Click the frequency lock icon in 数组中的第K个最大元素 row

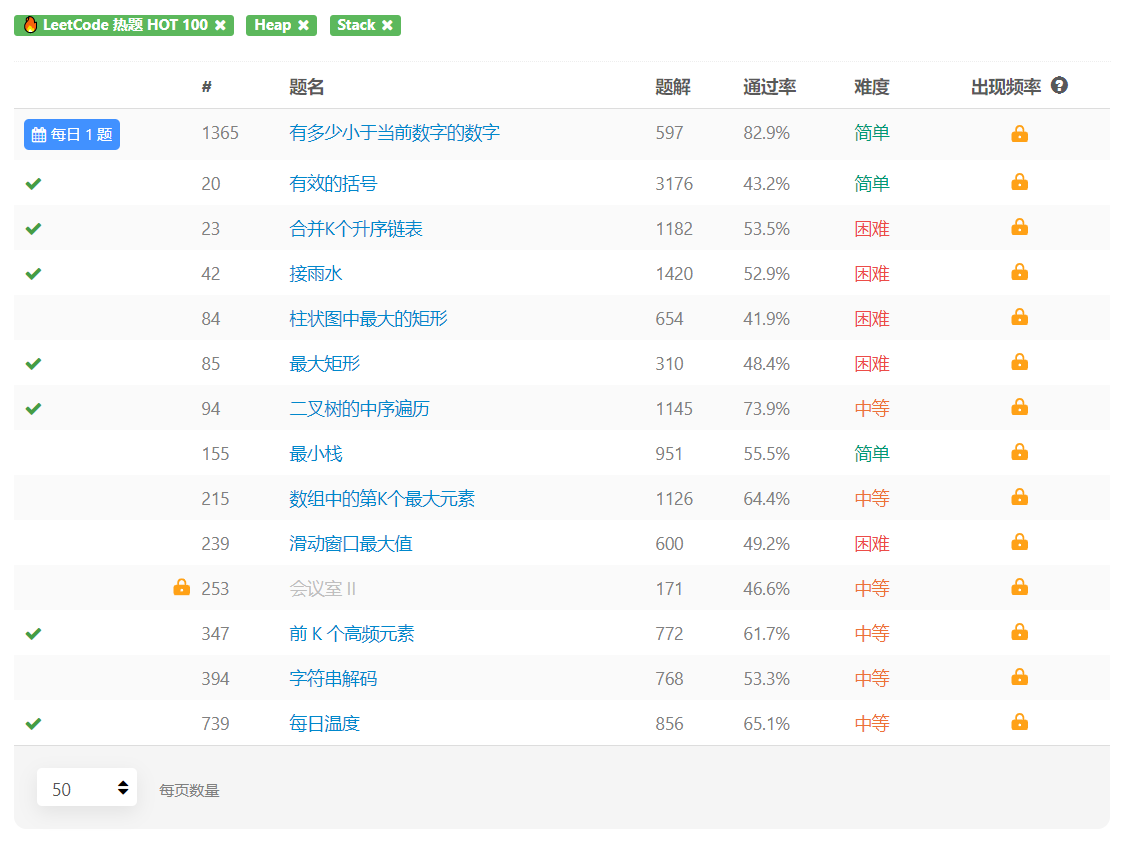(x=1019, y=497)
